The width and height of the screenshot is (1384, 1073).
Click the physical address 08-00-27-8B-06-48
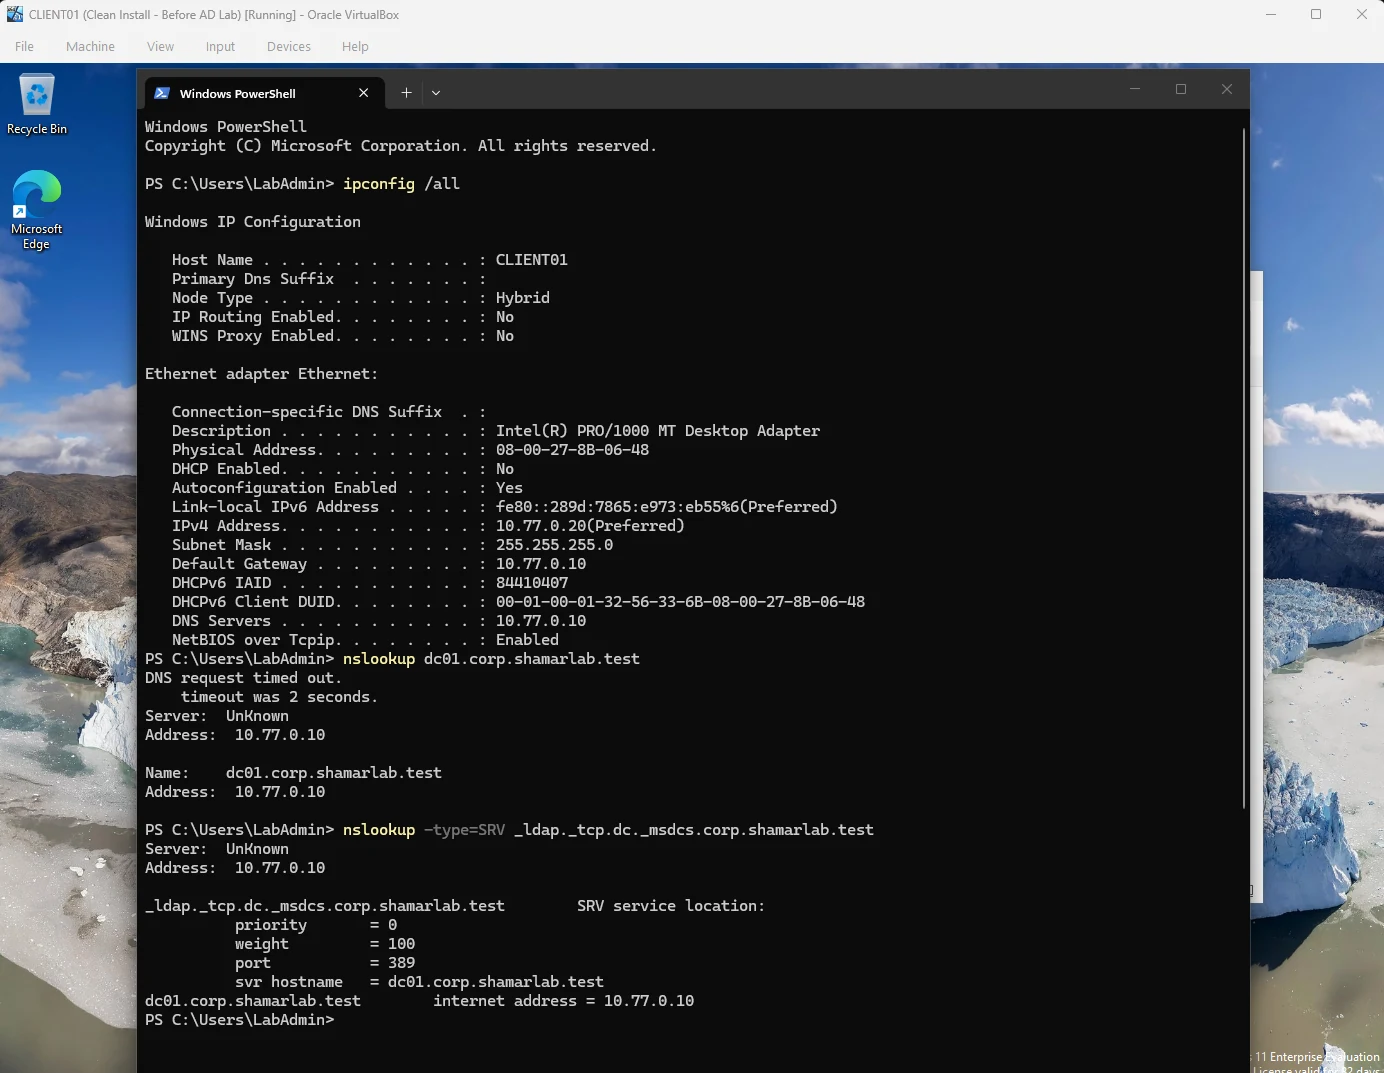pyautogui.click(x=572, y=450)
